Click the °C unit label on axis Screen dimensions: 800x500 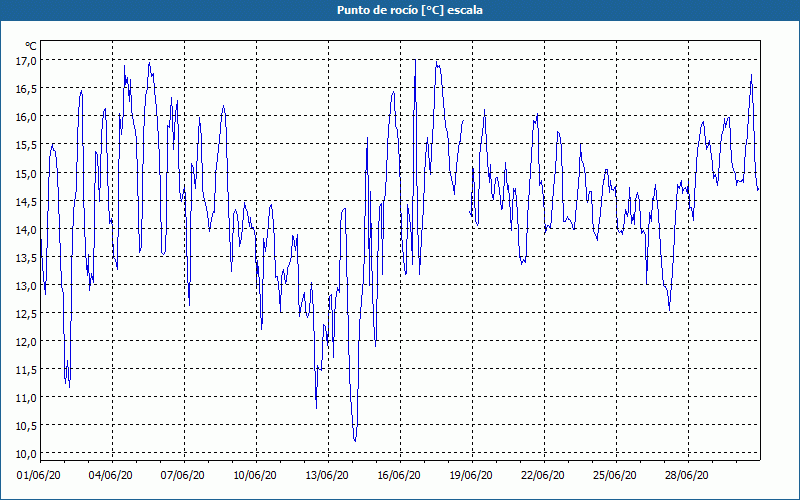click(31, 46)
